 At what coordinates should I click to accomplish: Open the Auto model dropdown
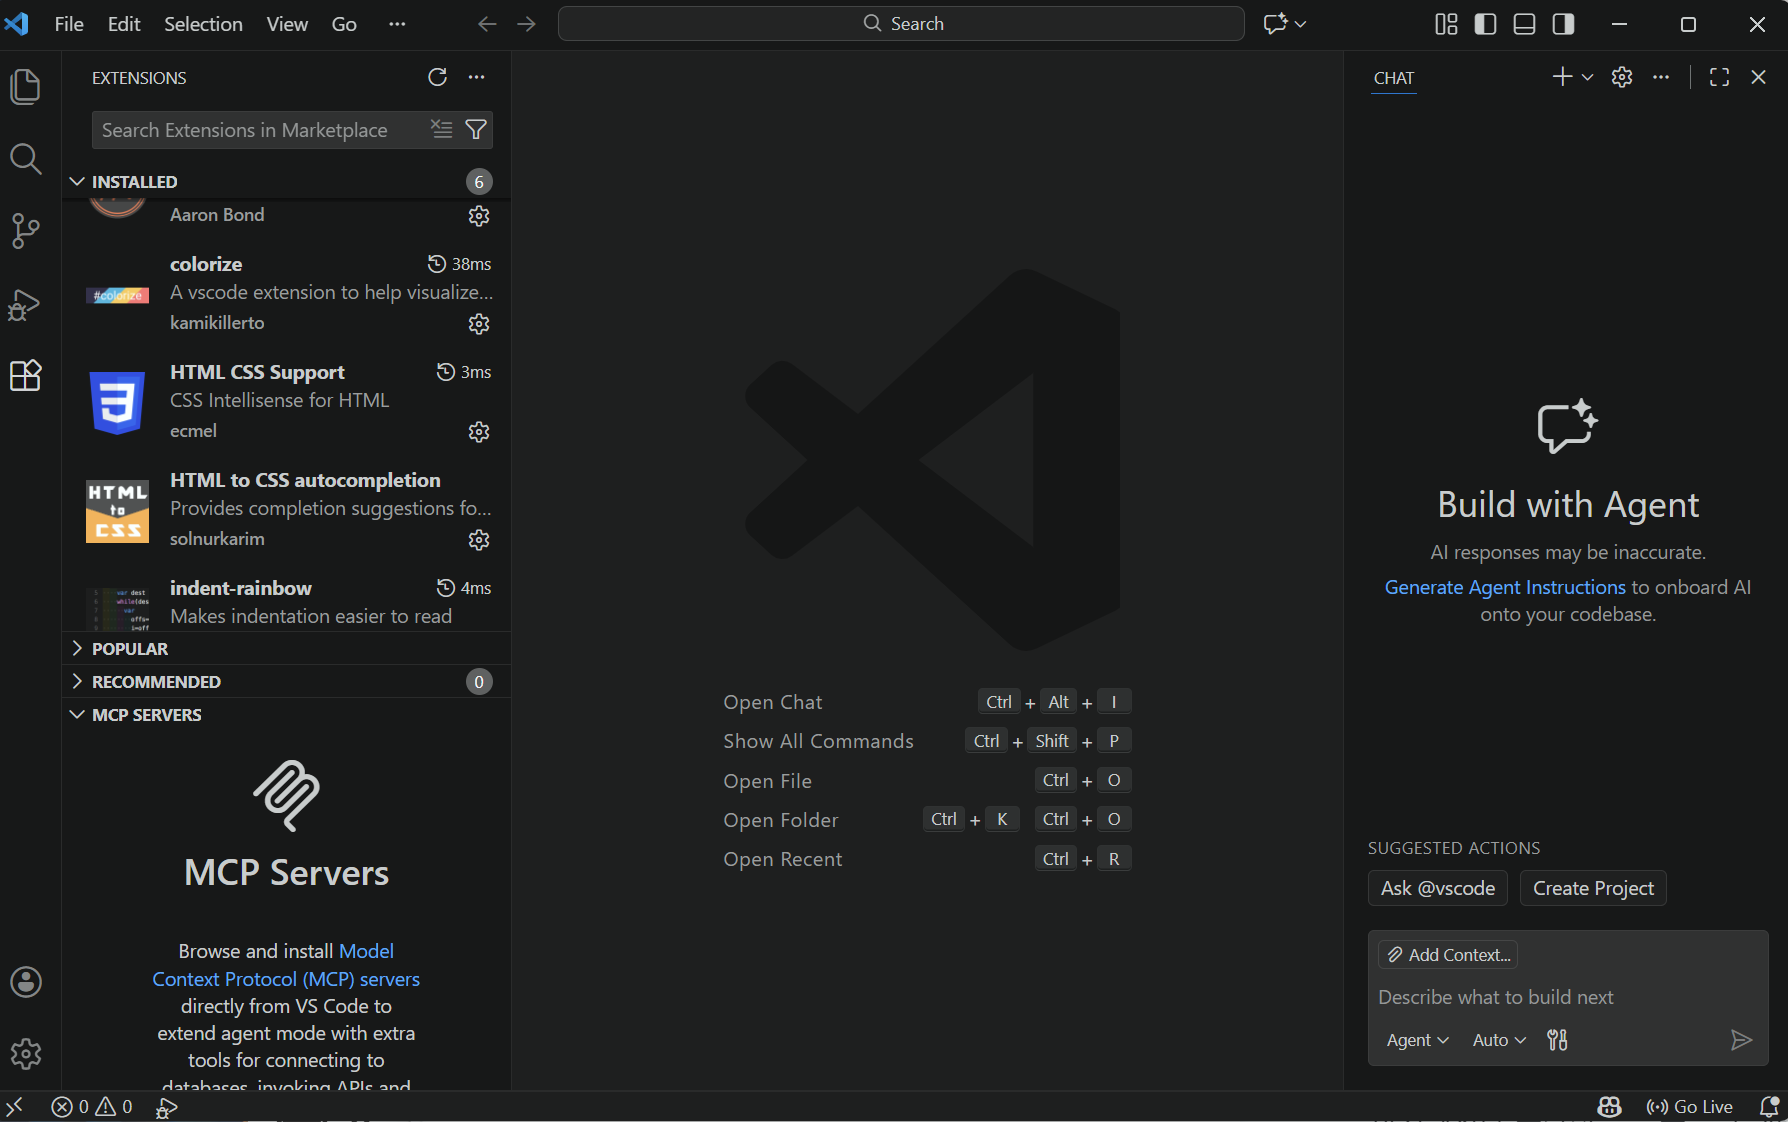coord(1499,1040)
